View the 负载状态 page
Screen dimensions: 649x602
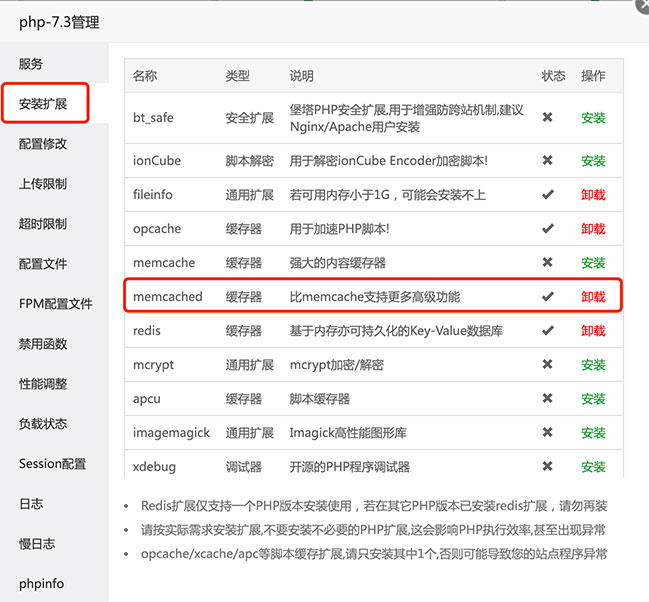[43, 424]
